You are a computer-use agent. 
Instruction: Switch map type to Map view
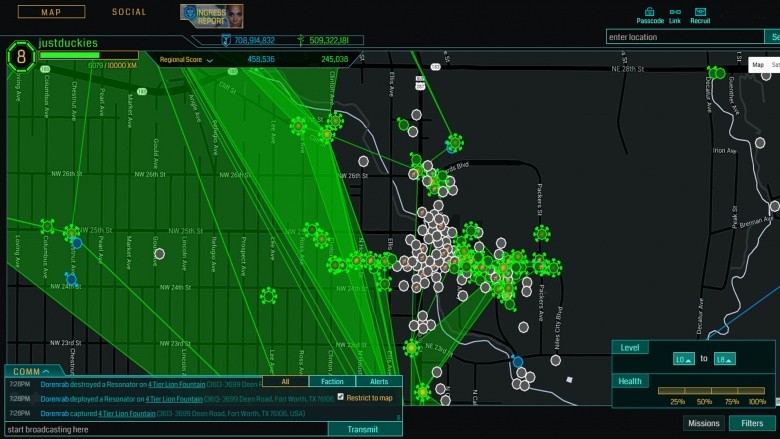tap(758, 65)
